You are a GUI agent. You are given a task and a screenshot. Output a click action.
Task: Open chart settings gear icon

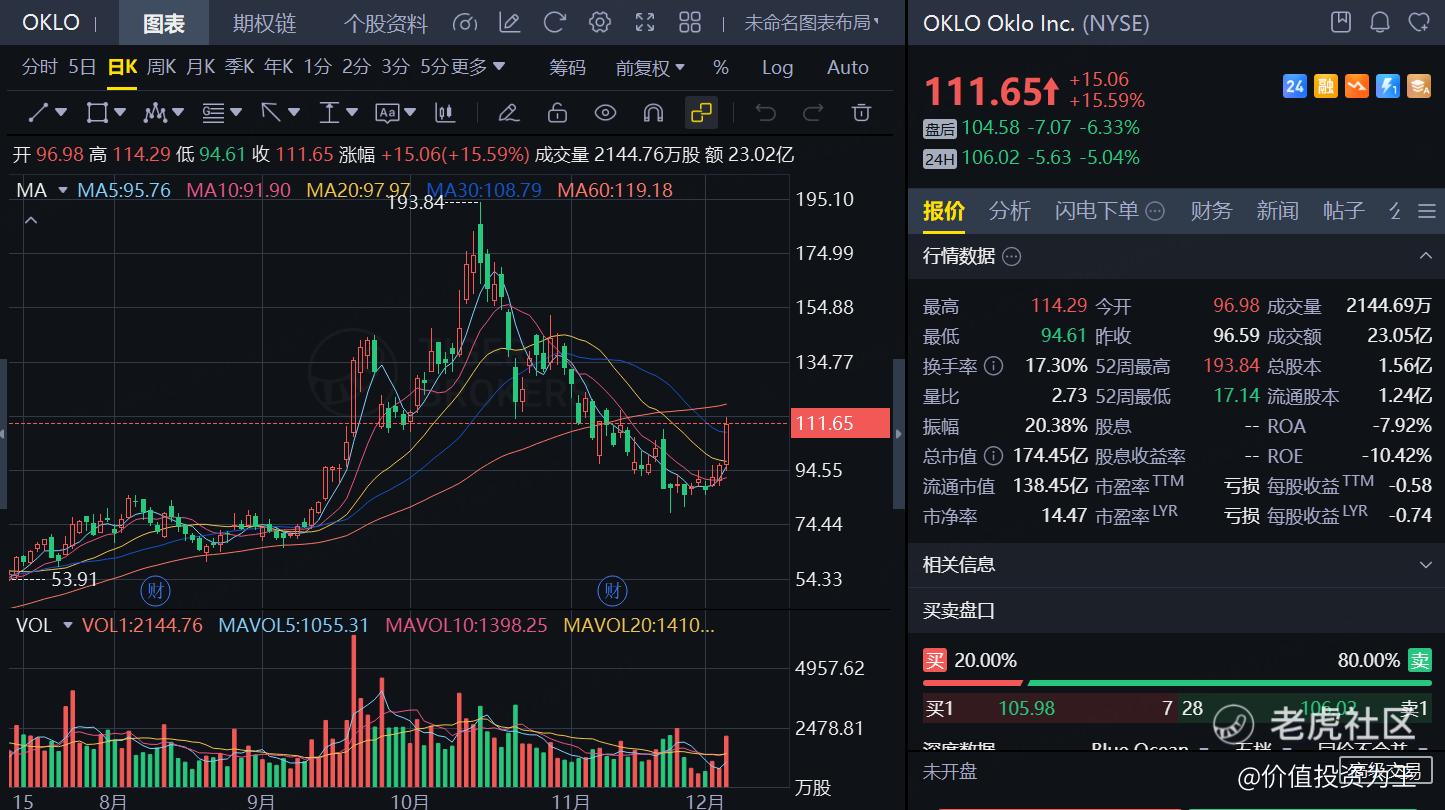[x=599, y=22]
